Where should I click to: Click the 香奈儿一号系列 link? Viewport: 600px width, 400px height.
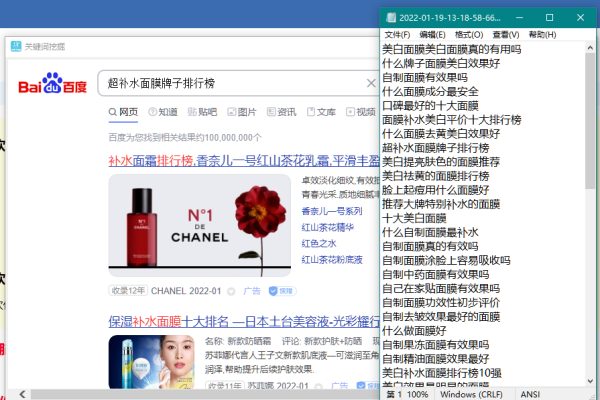[x=332, y=211]
